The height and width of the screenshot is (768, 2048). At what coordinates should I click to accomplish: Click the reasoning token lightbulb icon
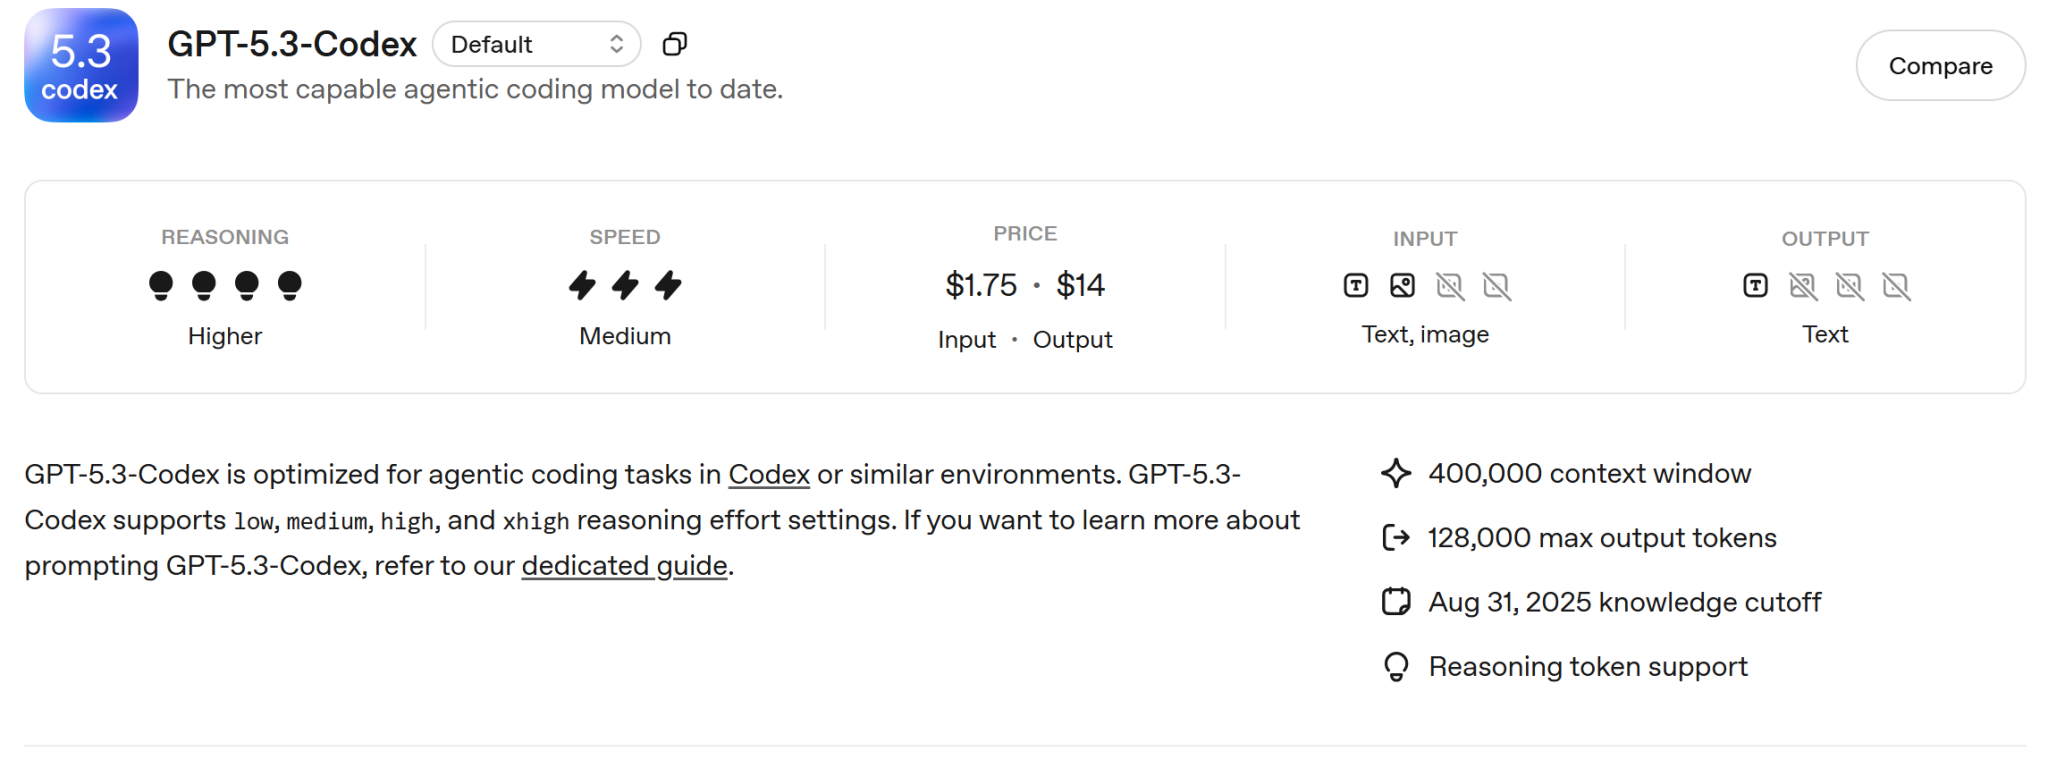pyautogui.click(x=1396, y=666)
